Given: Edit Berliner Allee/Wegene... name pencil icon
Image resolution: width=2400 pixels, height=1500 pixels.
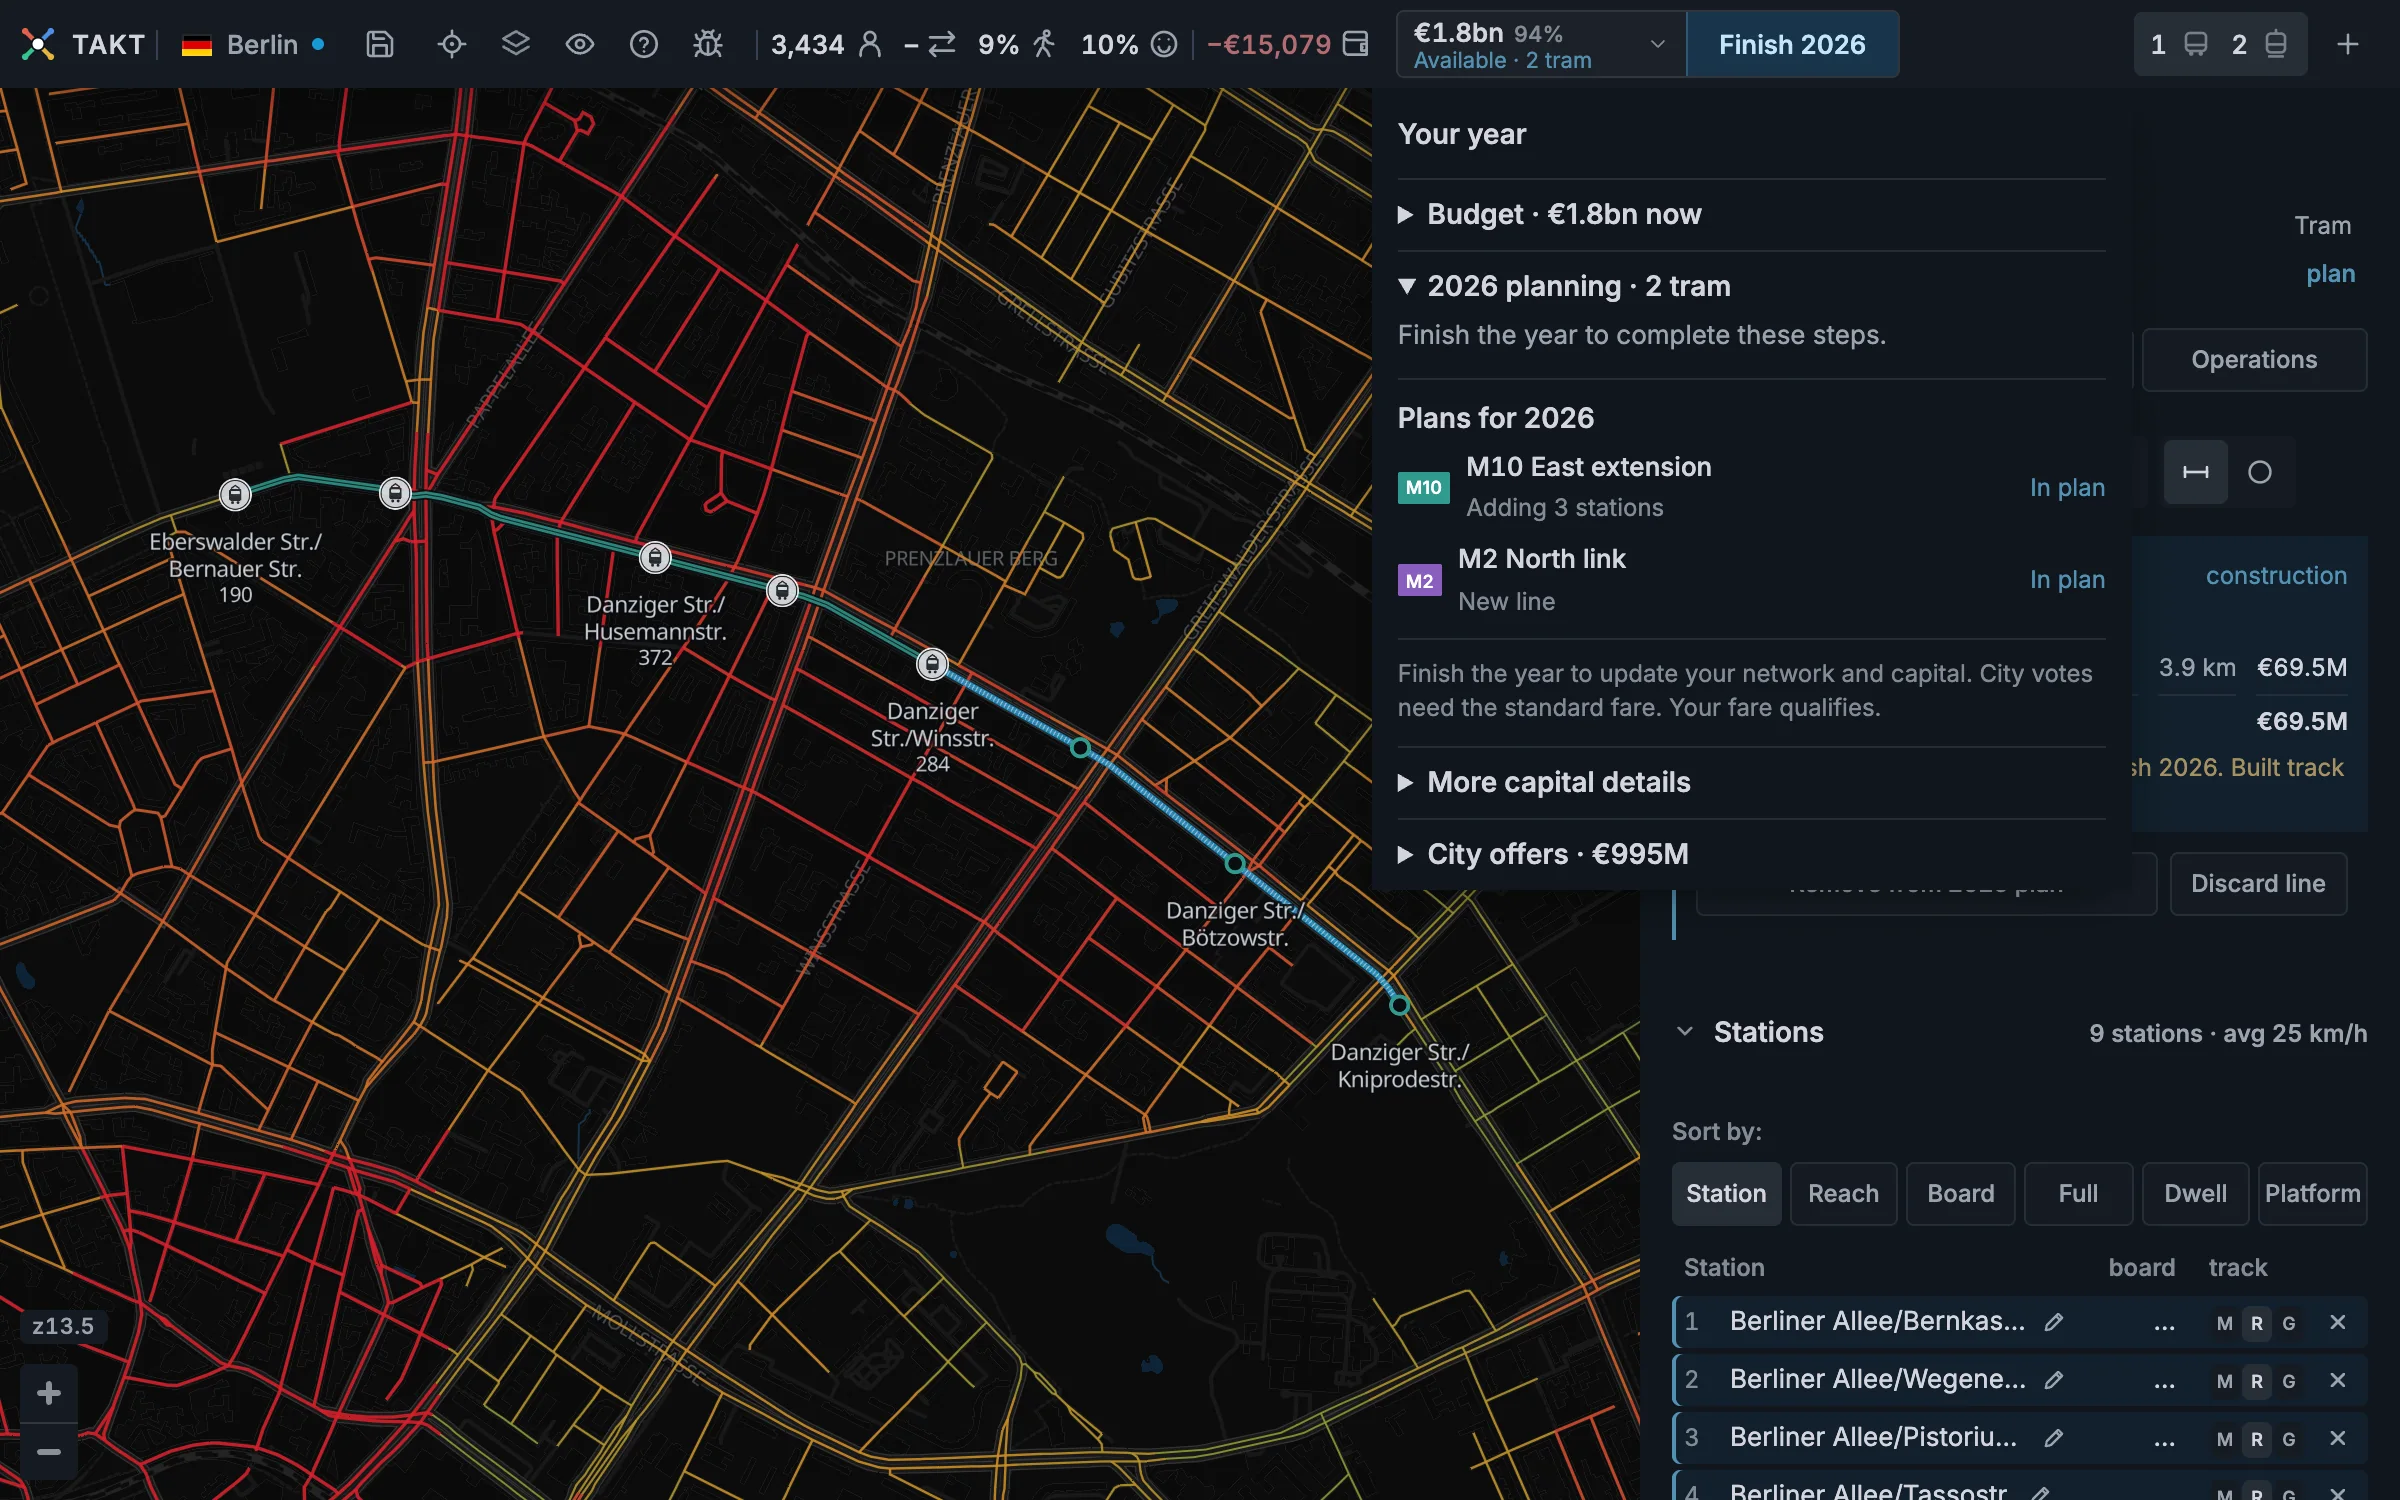Looking at the screenshot, I should coord(2054,1380).
